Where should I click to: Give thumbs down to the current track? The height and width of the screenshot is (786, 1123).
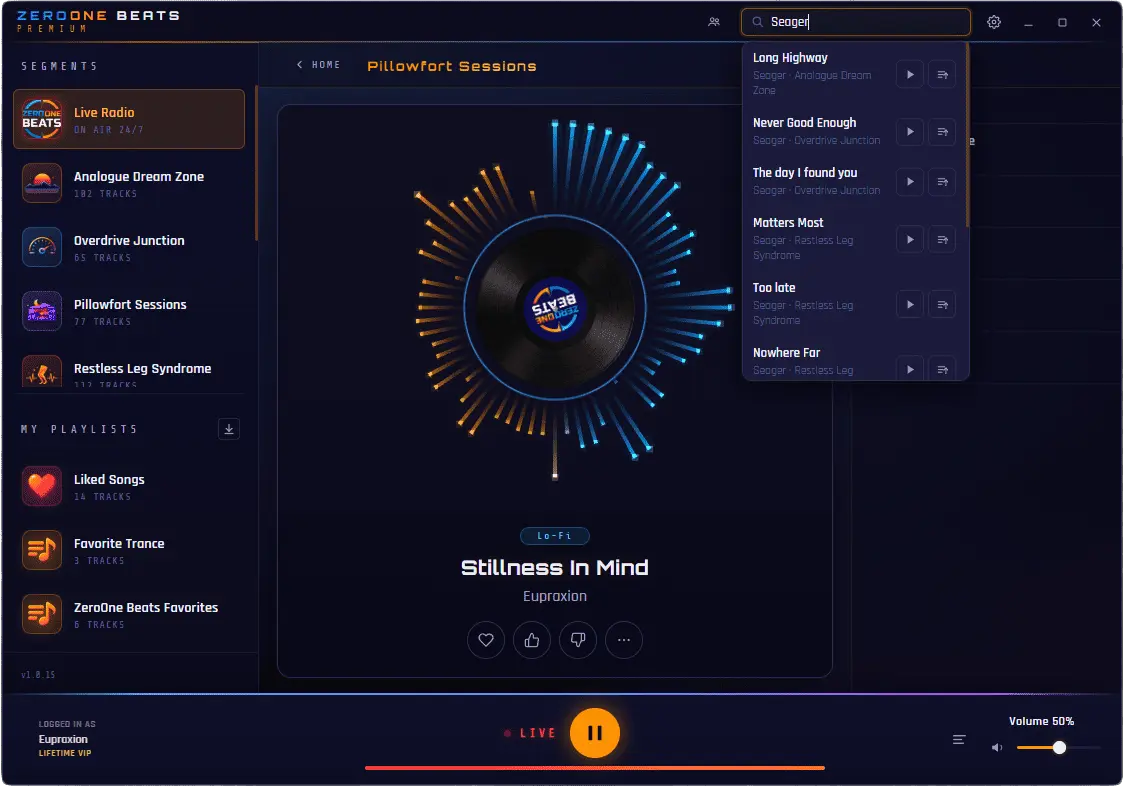[x=578, y=640]
